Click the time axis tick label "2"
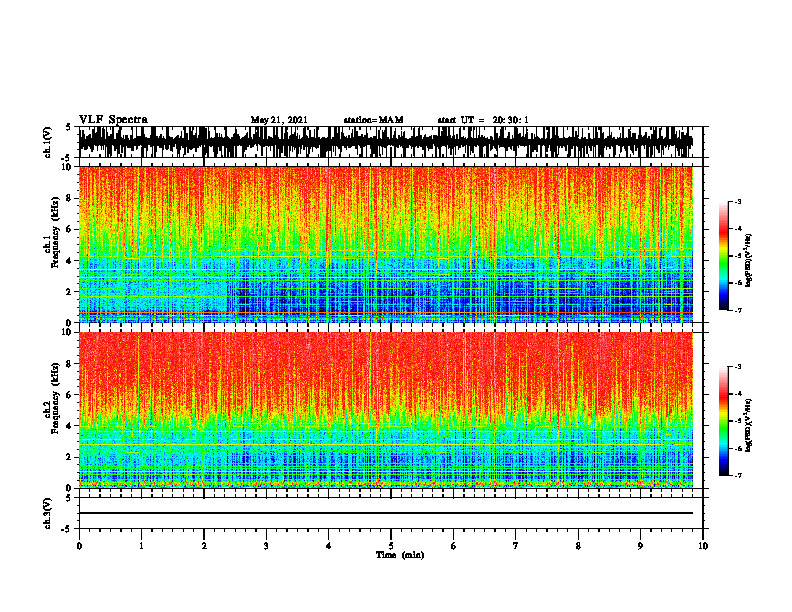The width and height of the screenshot is (792, 612). 204,546
